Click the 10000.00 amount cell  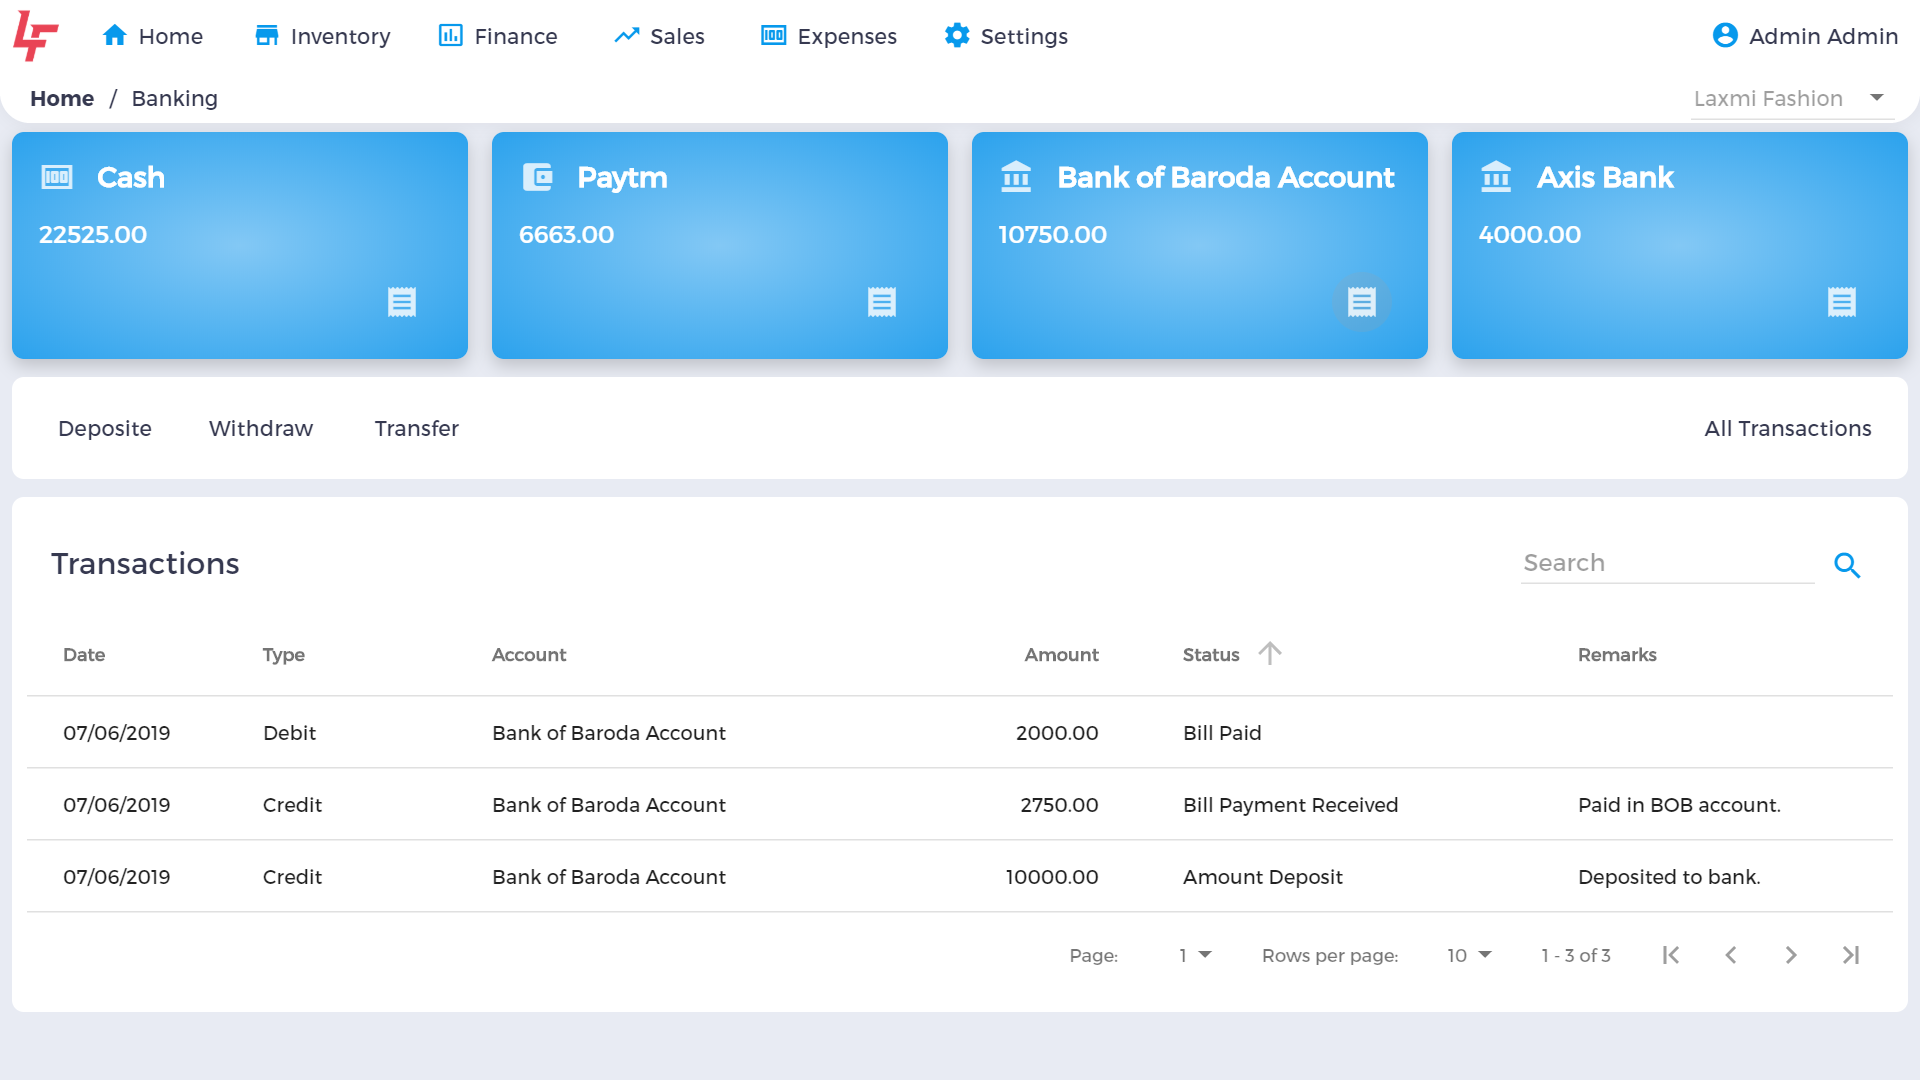(x=1052, y=877)
